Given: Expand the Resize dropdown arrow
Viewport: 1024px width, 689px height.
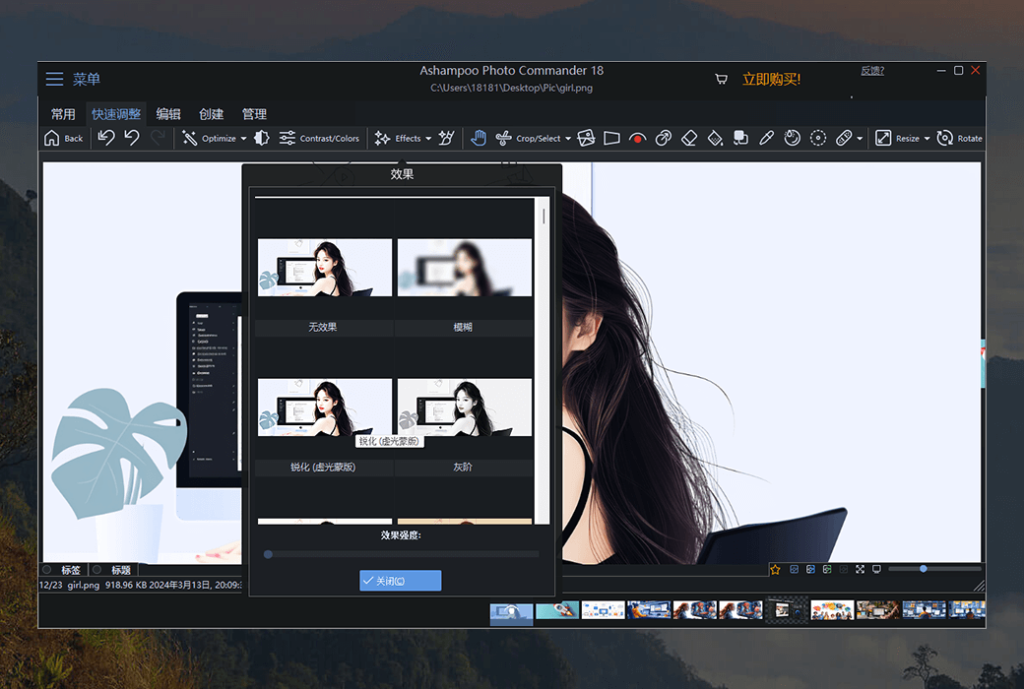Looking at the screenshot, I should pos(927,138).
